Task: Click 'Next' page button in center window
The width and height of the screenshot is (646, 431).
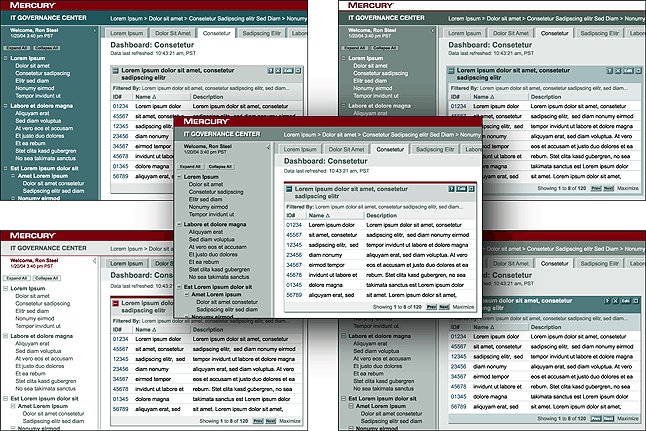Action: pos(442,309)
